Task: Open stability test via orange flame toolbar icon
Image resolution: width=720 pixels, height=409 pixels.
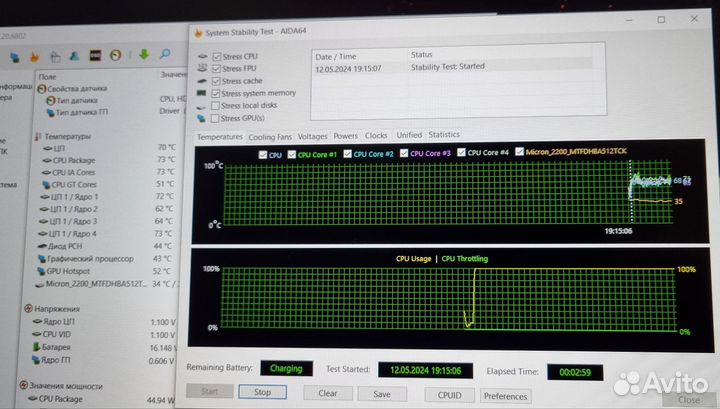Action: point(34,57)
